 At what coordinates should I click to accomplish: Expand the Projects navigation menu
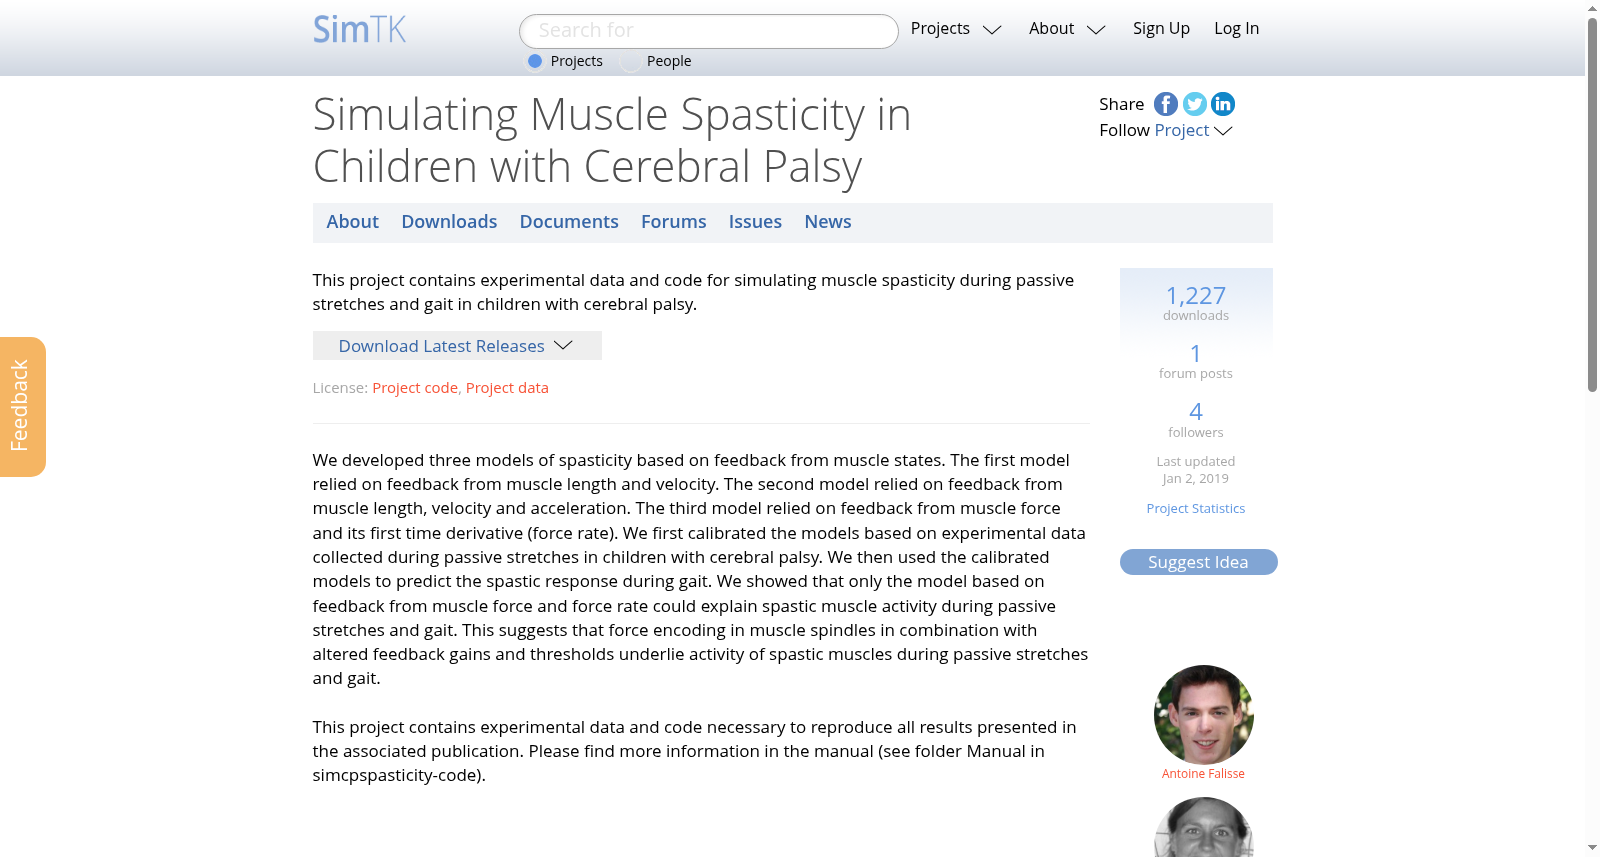(956, 29)
